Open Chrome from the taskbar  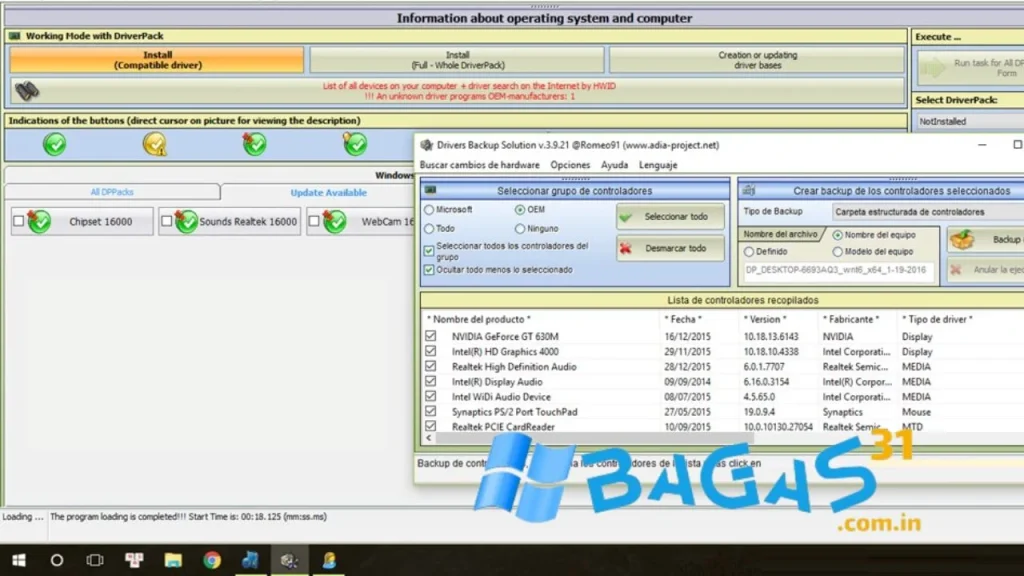click(212, 560)
